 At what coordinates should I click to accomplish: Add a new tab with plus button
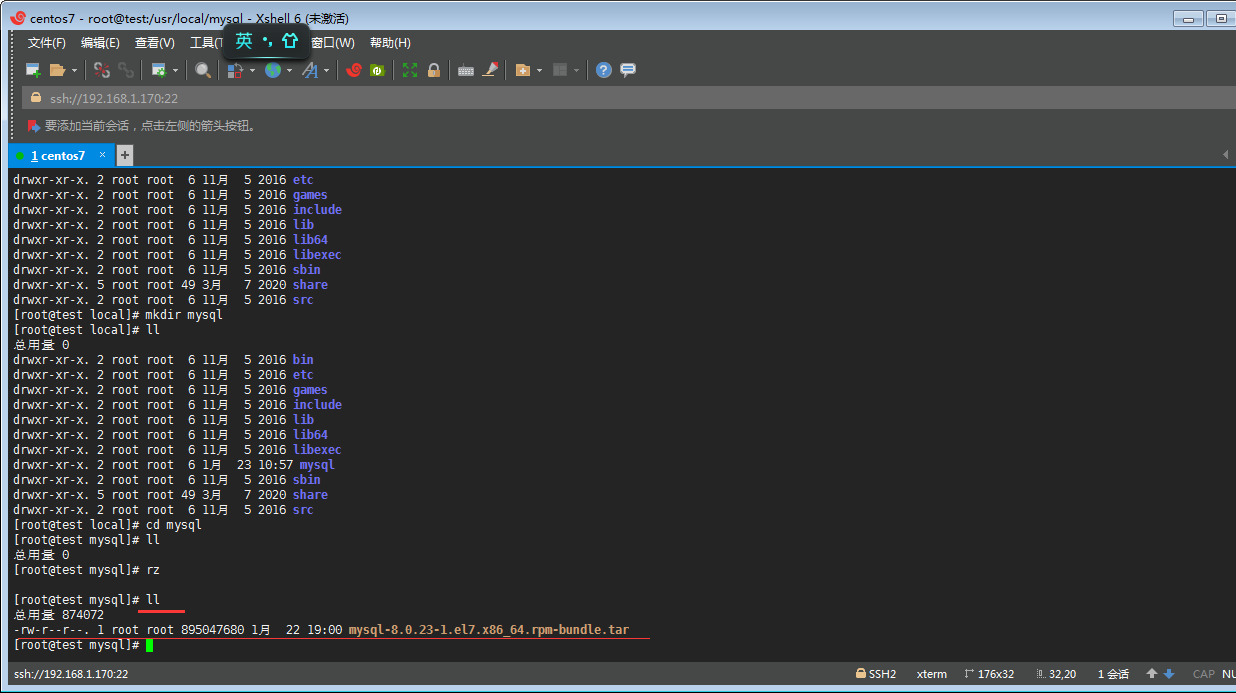pyautogui.click(x=125, y=155)
